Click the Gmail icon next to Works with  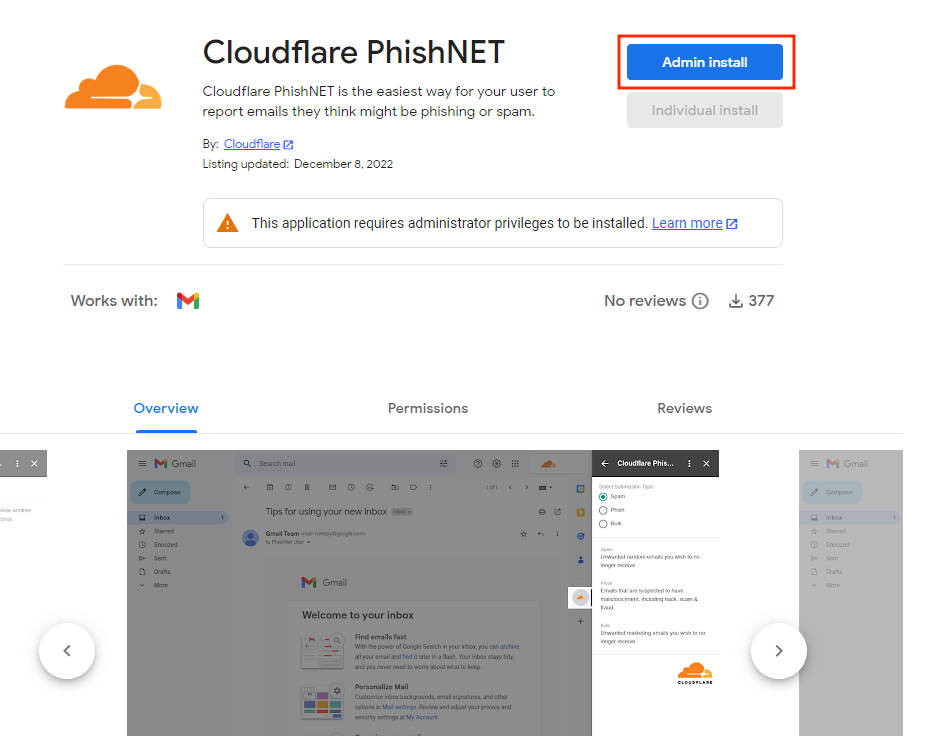[x=188, y=300]
